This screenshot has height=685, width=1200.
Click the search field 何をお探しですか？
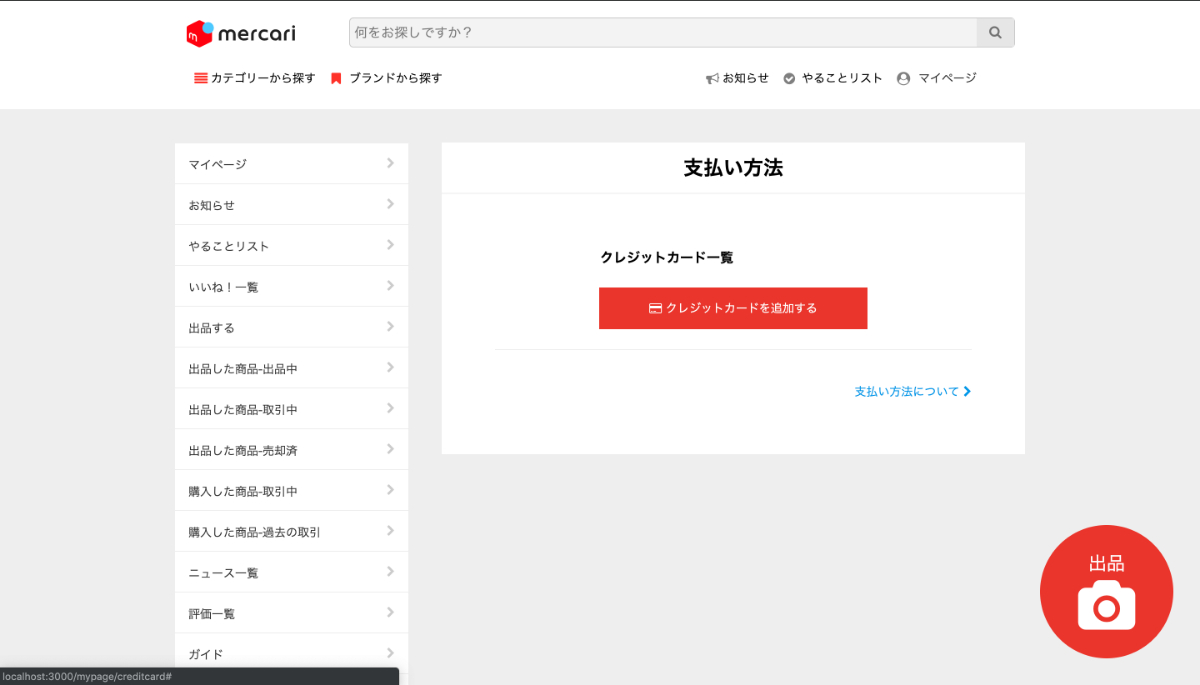click(662, 33)
